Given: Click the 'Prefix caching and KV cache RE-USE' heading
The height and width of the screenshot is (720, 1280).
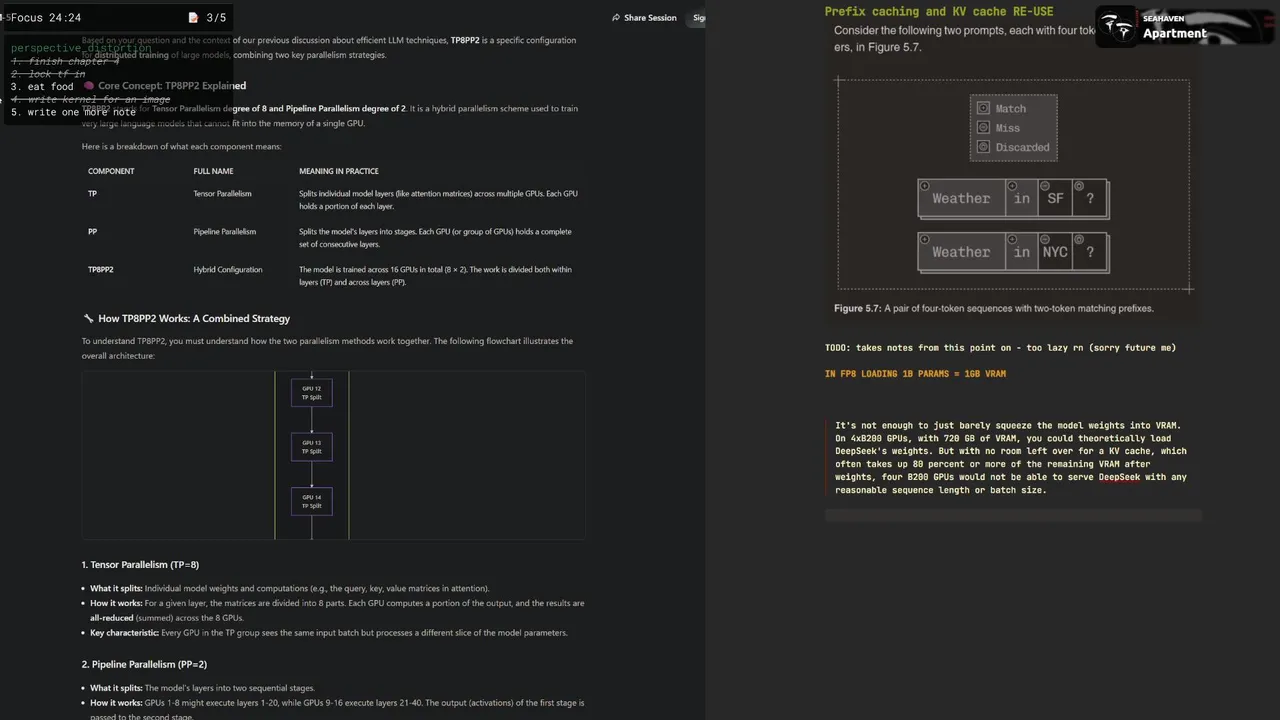Looking at the screenshot, I should pos(939,11).
